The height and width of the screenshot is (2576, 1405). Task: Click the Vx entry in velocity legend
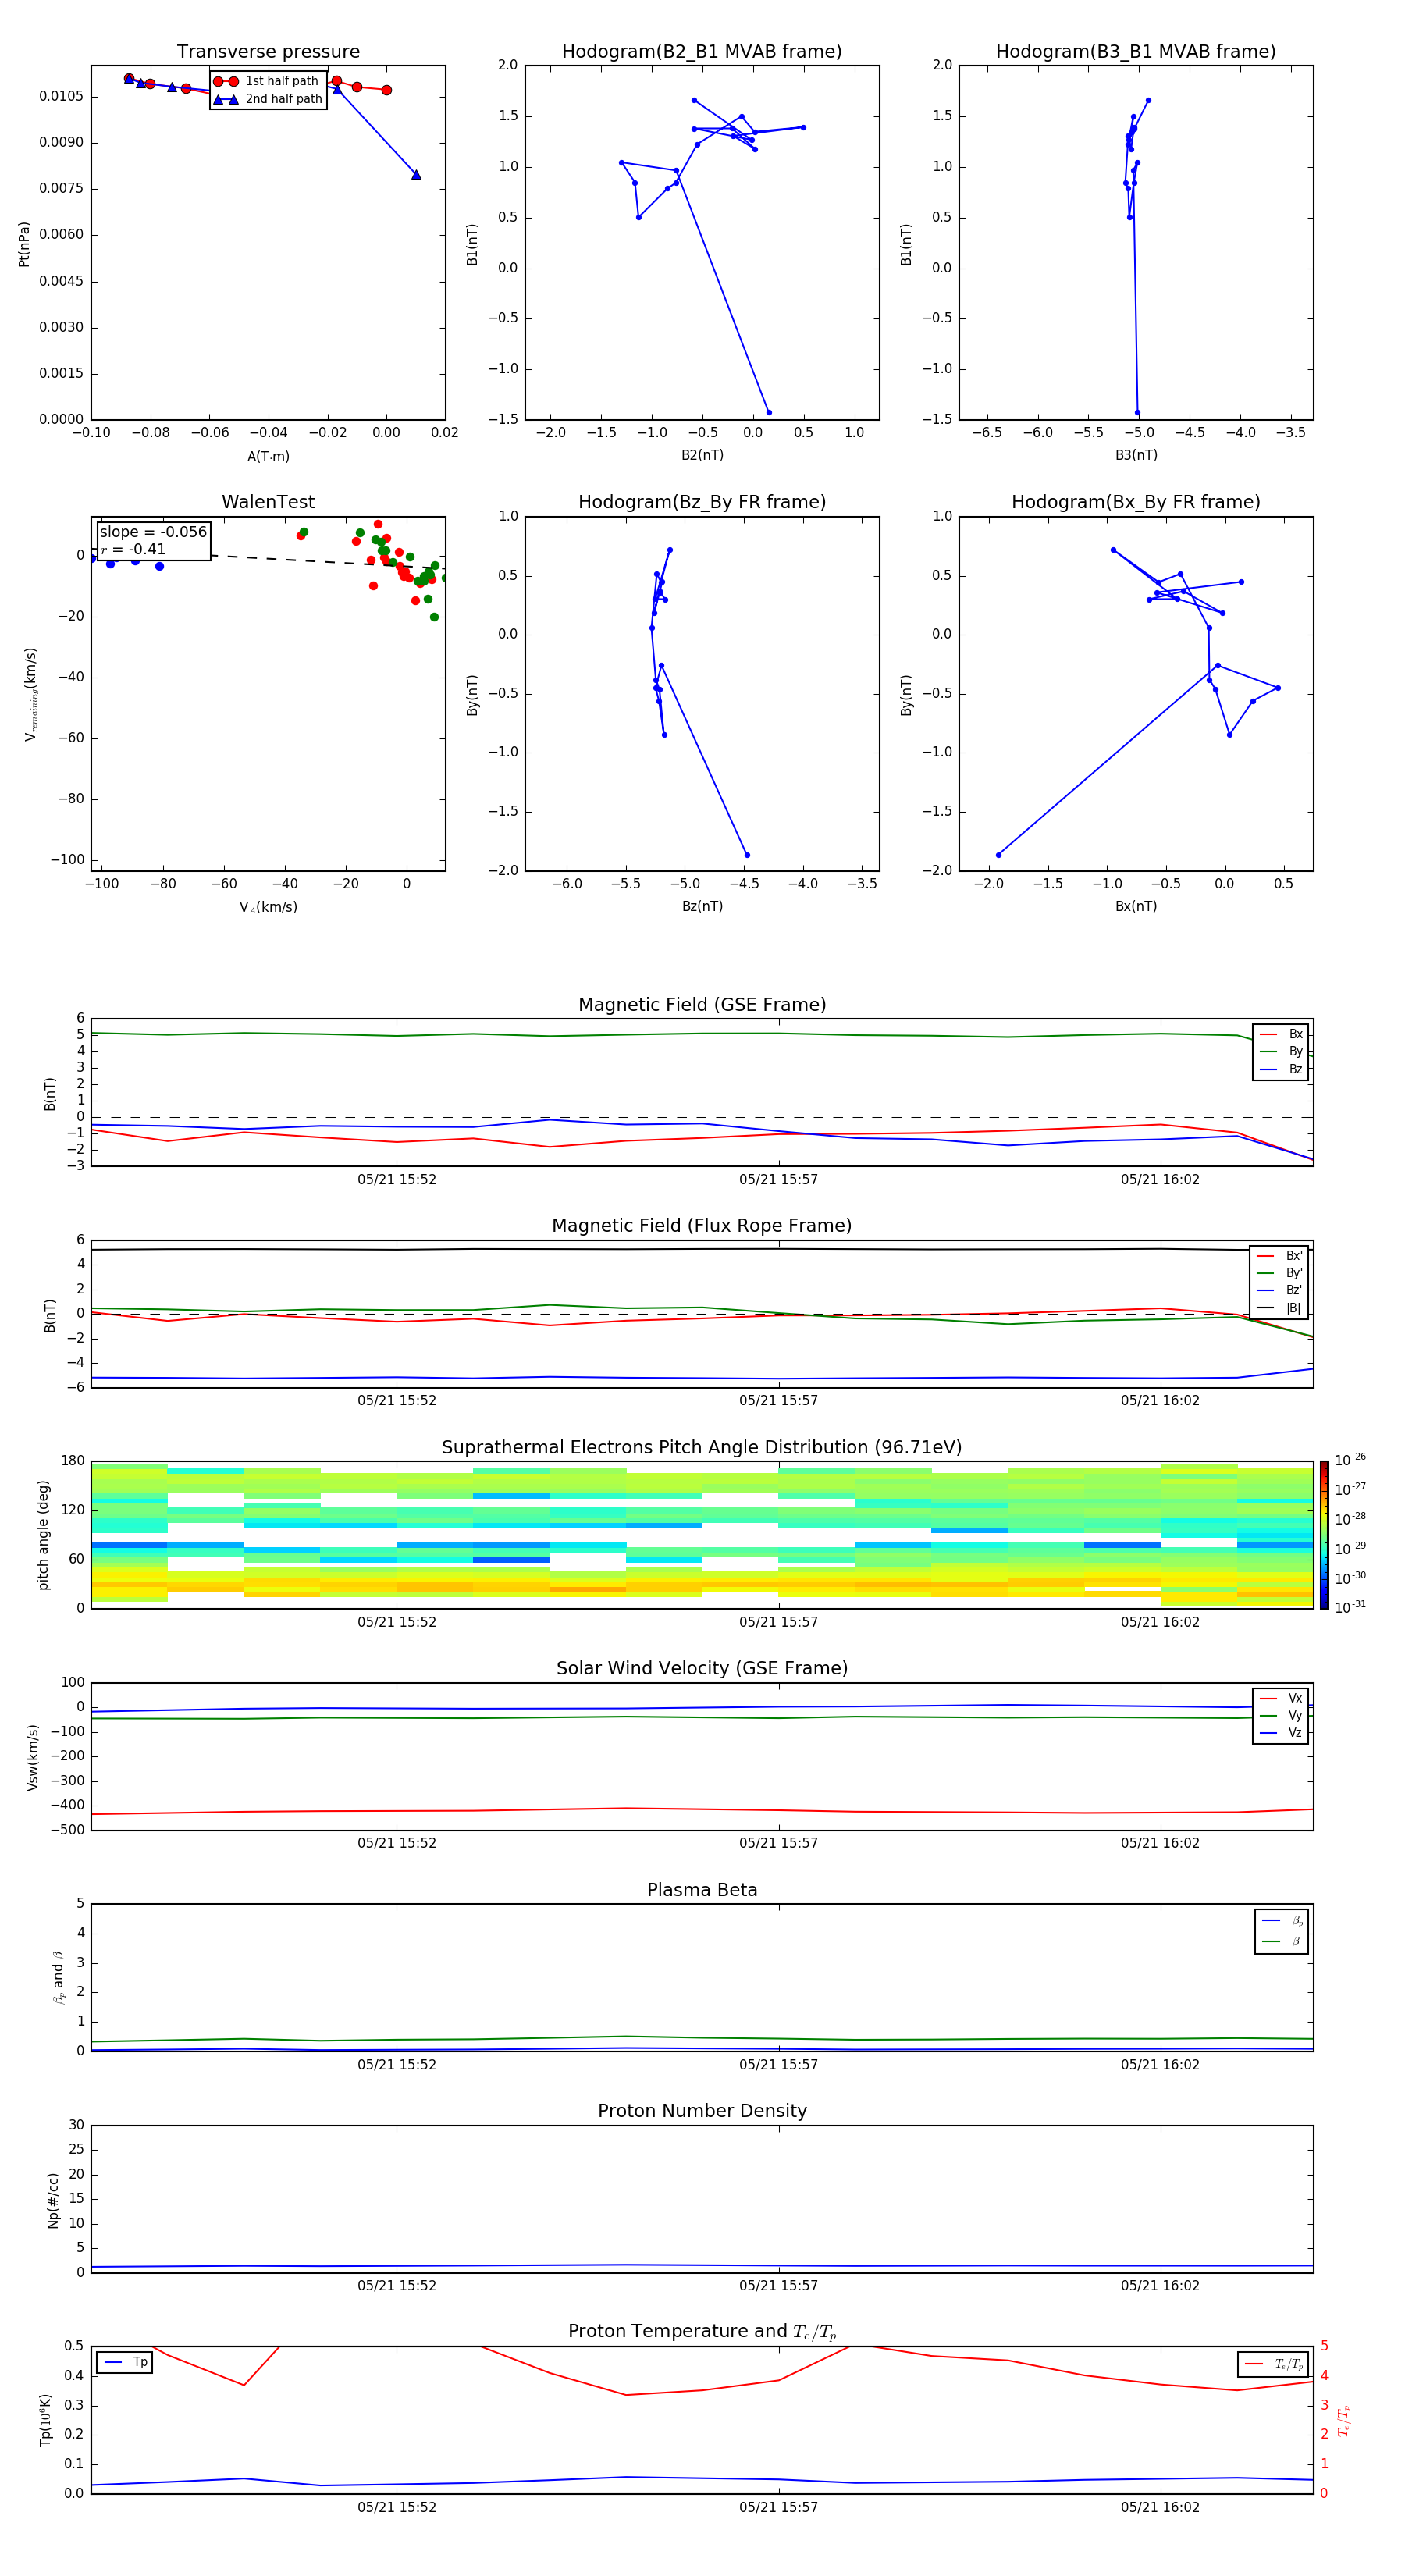tap(1281, 1699)
